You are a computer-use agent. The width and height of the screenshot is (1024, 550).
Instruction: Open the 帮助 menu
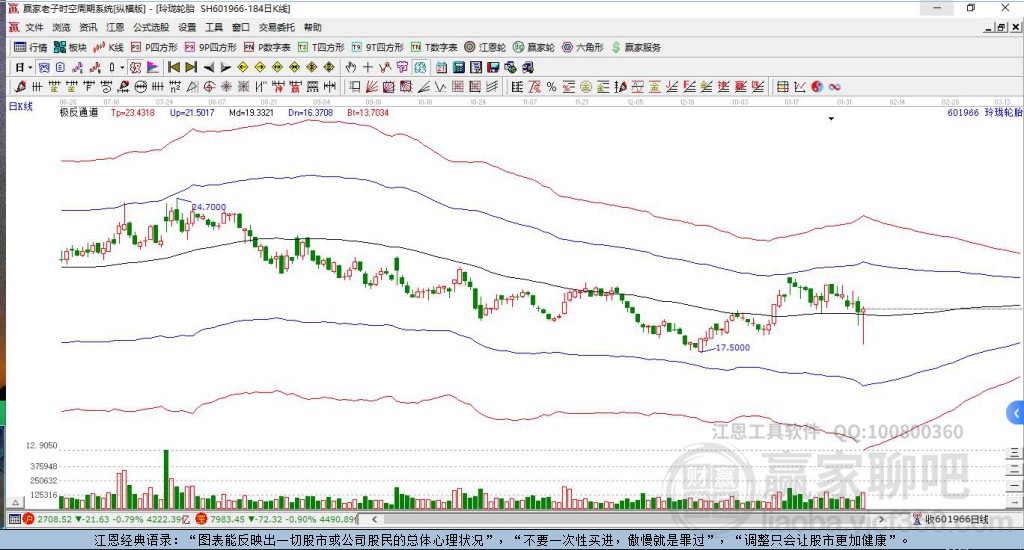tap(313, 27)
